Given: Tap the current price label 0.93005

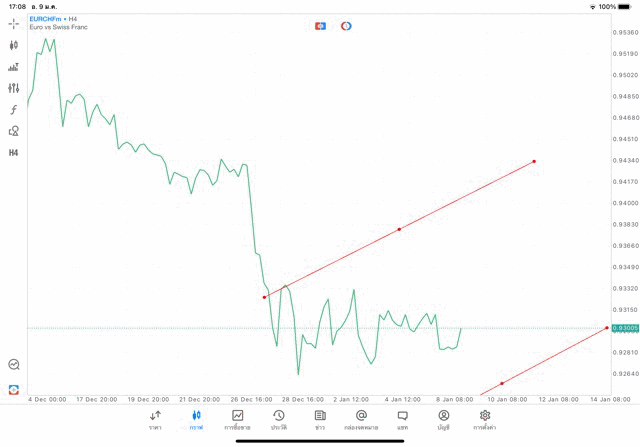Looking at the screenshot, I should pyautogui.click(x=625, y=328).
